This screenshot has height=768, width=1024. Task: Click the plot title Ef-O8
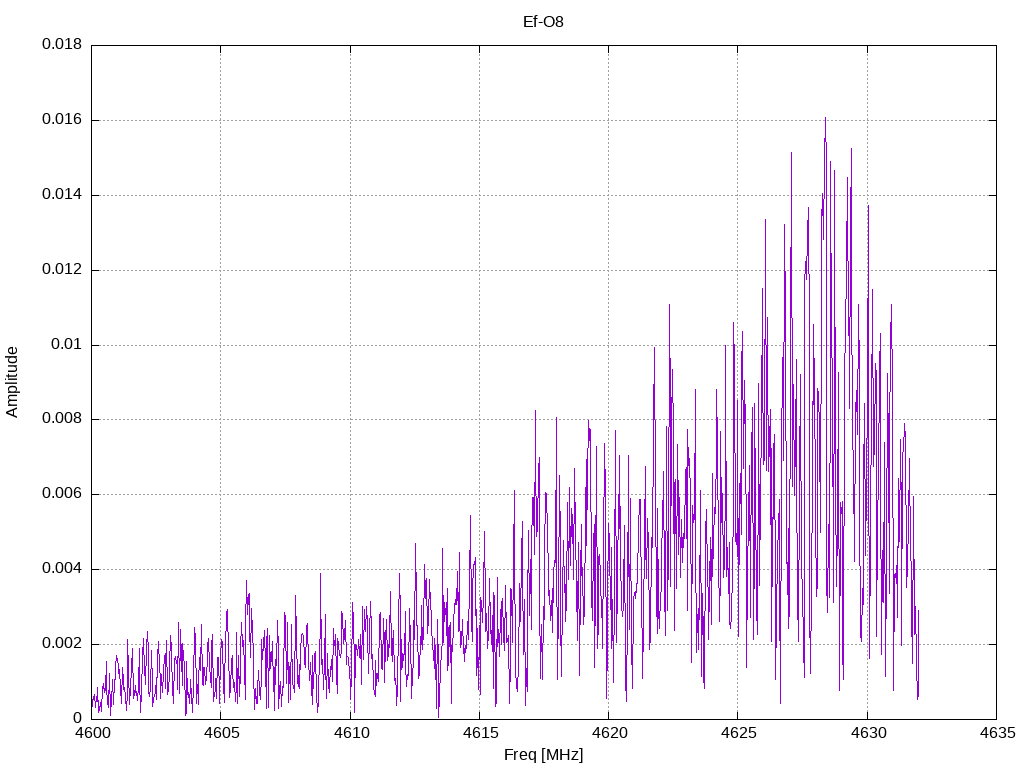[543, 22]
